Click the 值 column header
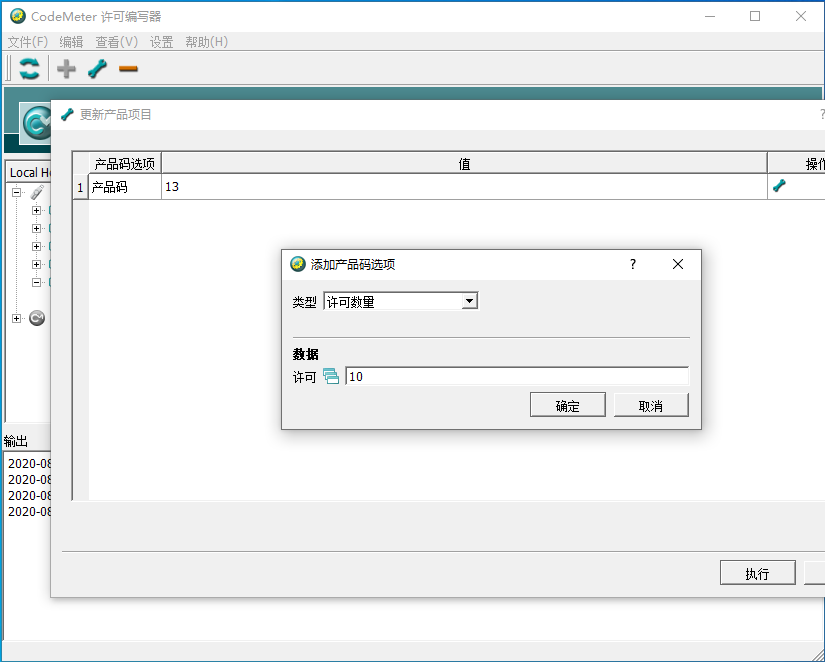The image size is (825, 662). [464, 164]
